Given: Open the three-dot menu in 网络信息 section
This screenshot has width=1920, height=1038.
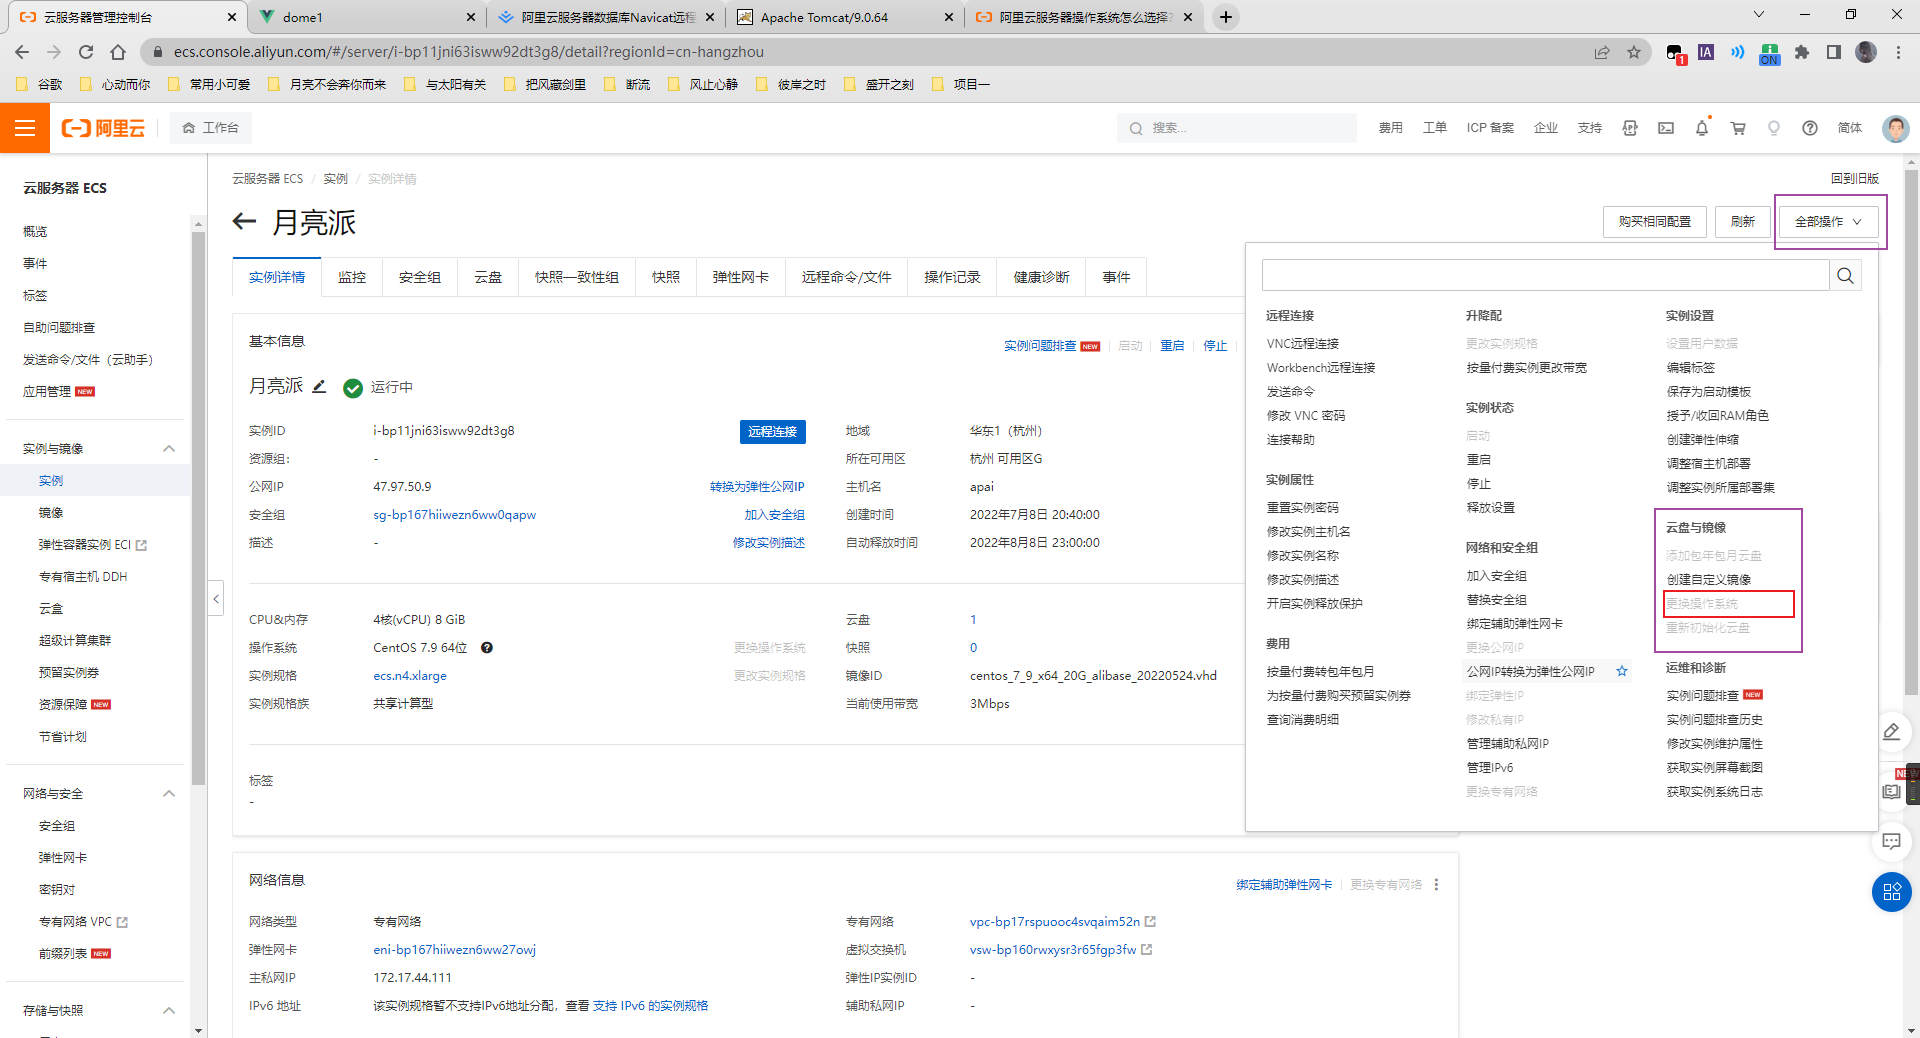Looking at the screenshot, I should pos(1436,884).
